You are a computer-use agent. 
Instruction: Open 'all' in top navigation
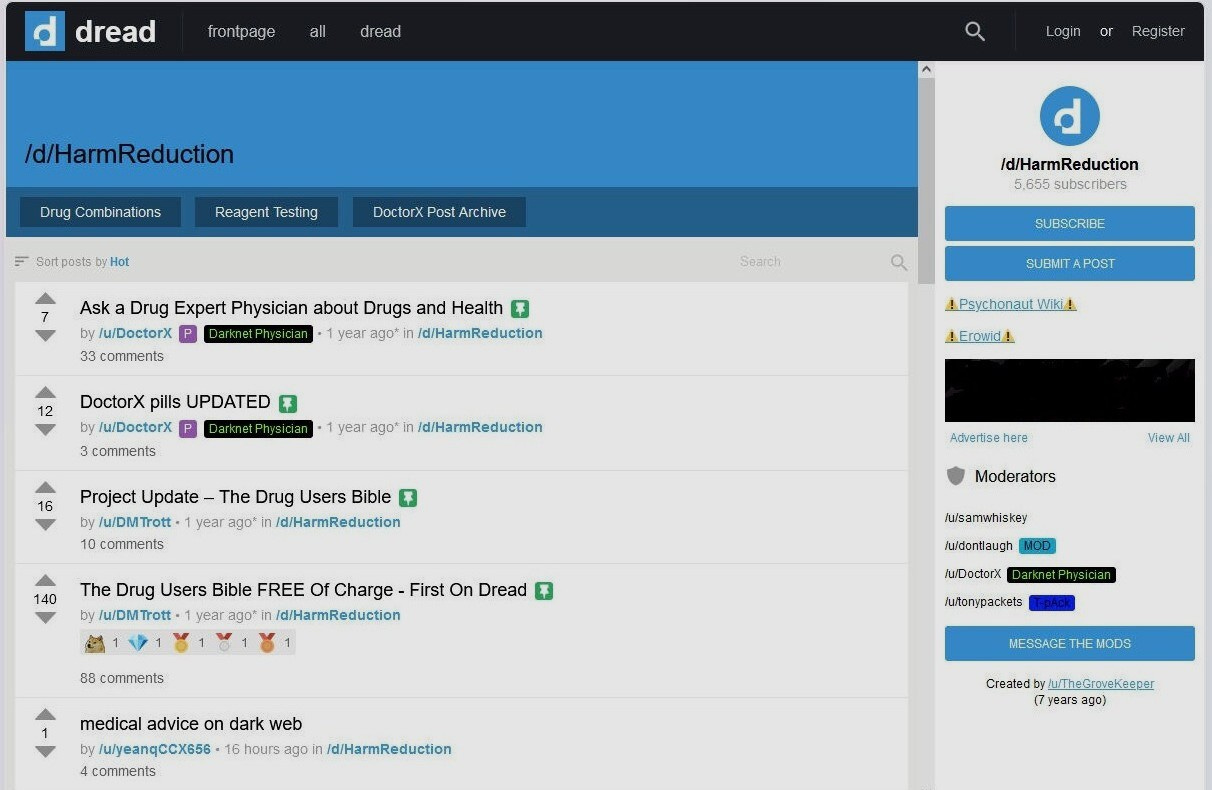pyautogui.click(x=318, y=31)
